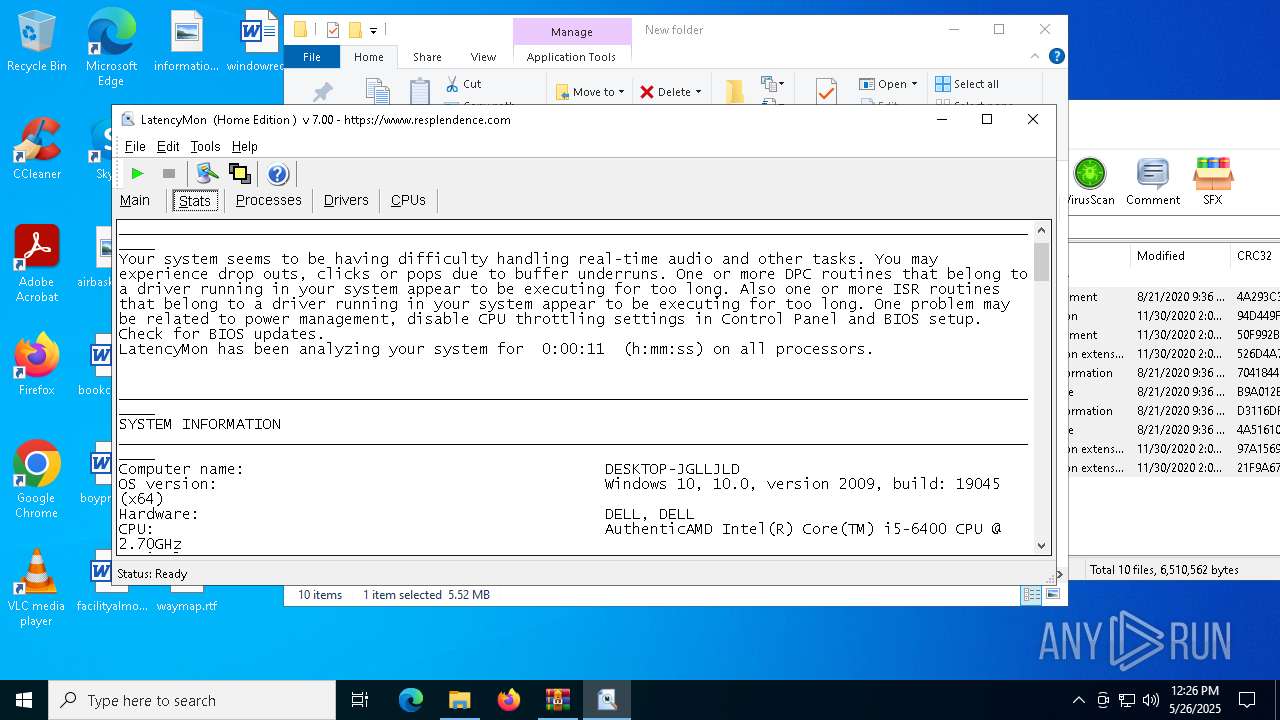The image size is (1280, 720).
Task: Click the Explorer ribbon help icon
Action: pos(1056,57)
